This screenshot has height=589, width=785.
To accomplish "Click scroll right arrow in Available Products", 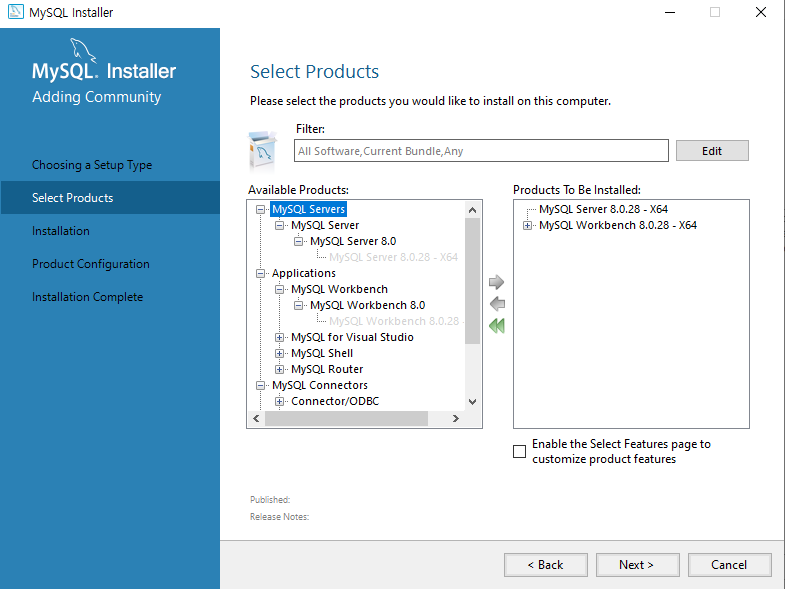I will (456, 418).
